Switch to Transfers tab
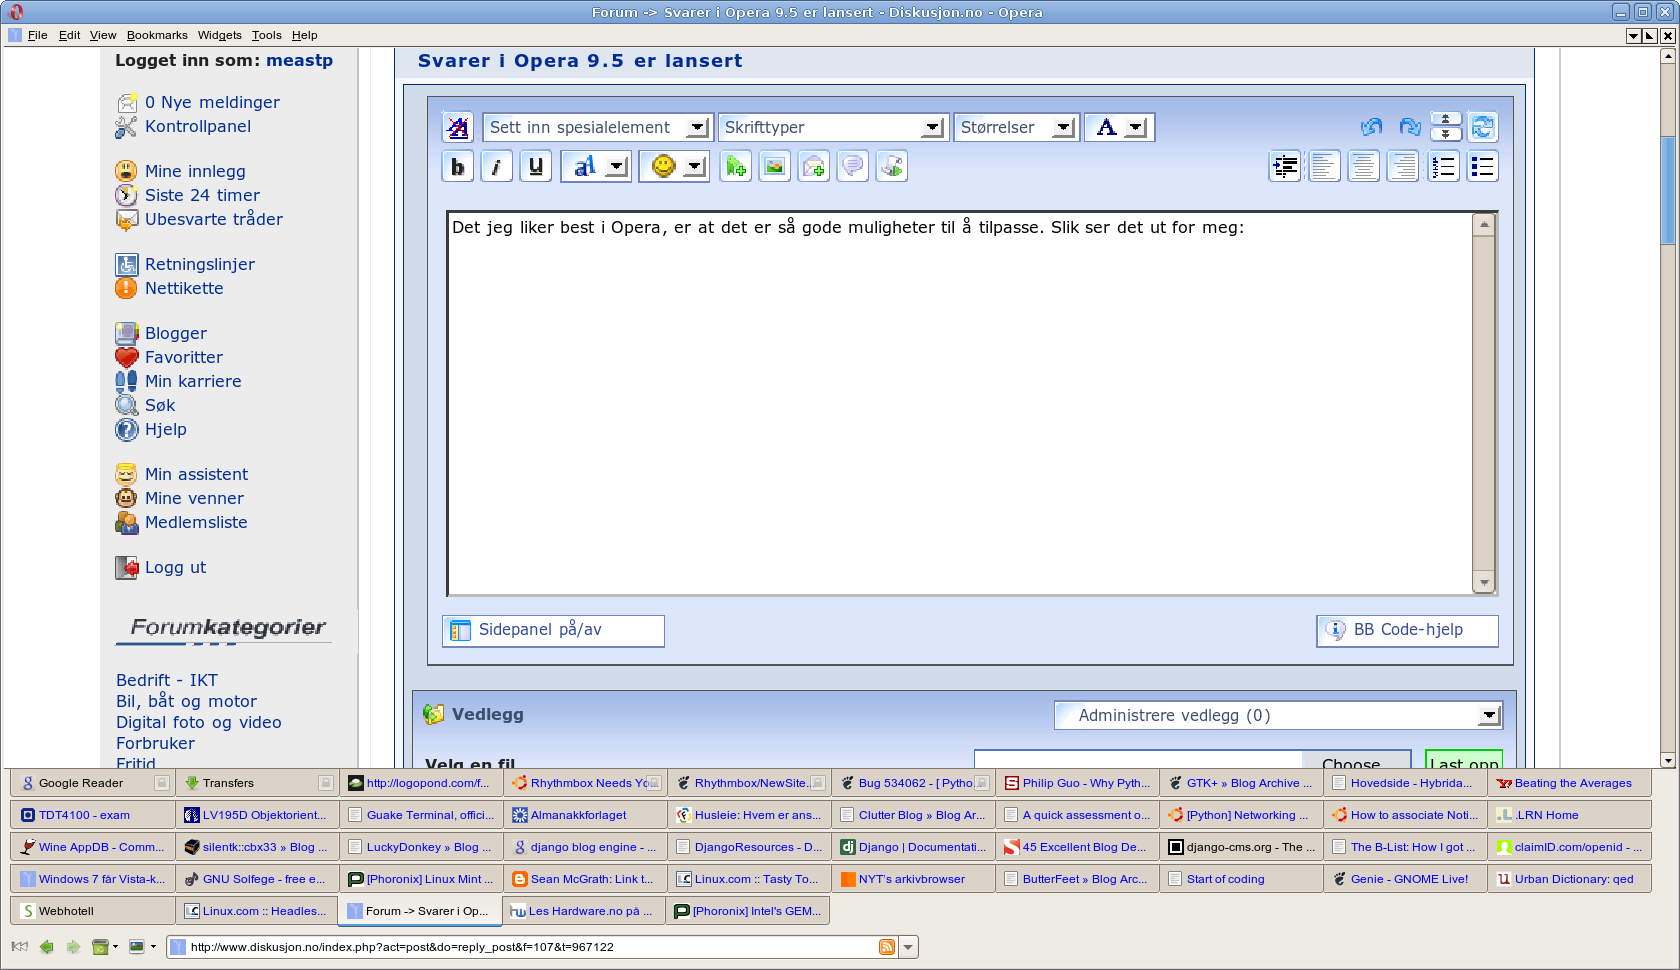 click(255, 783)
